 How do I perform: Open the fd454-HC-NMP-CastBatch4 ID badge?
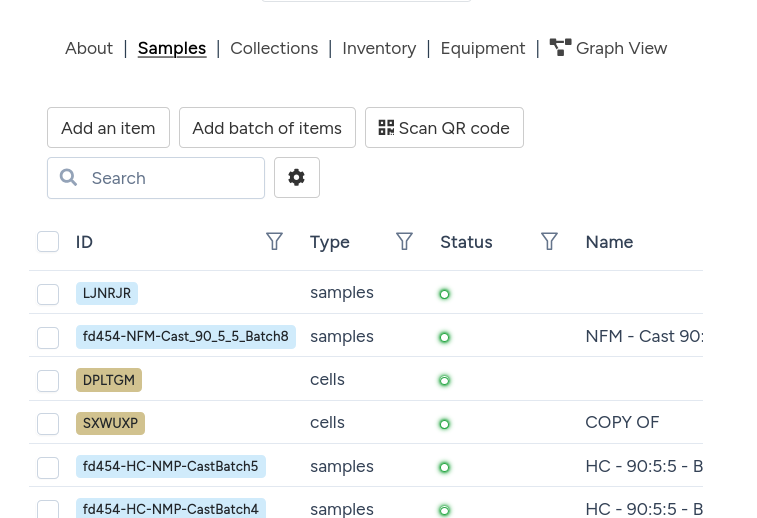171,509
